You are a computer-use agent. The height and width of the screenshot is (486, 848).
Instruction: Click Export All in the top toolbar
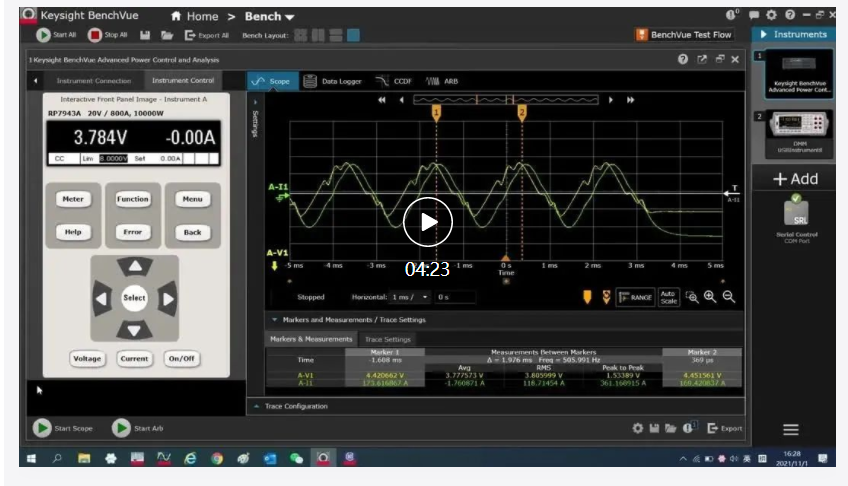207,35
